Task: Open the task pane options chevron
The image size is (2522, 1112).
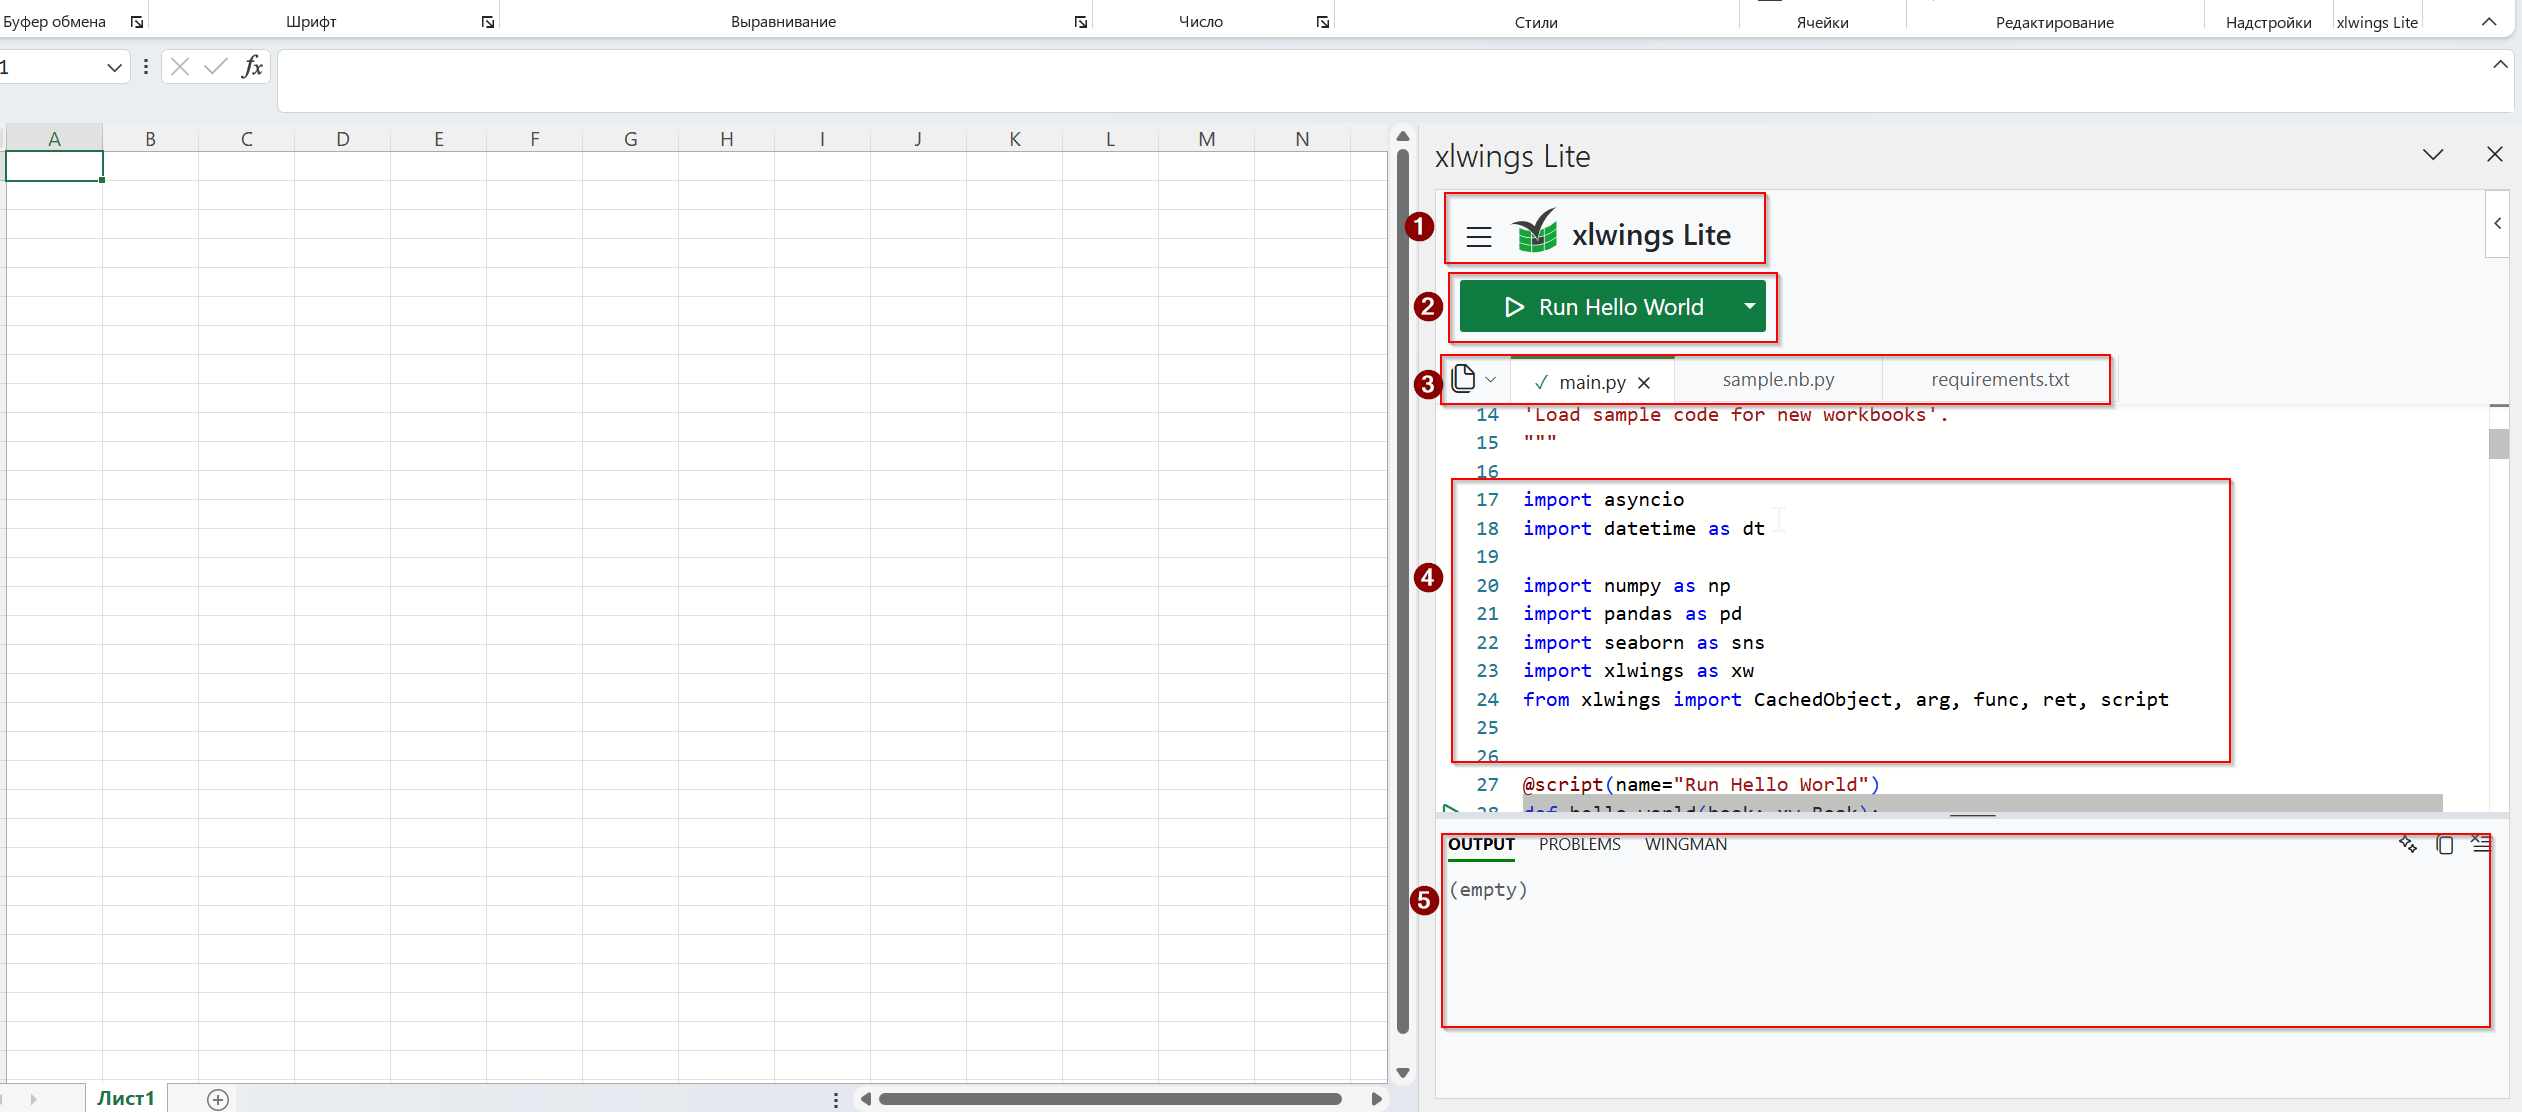Action: [2433, 154]
